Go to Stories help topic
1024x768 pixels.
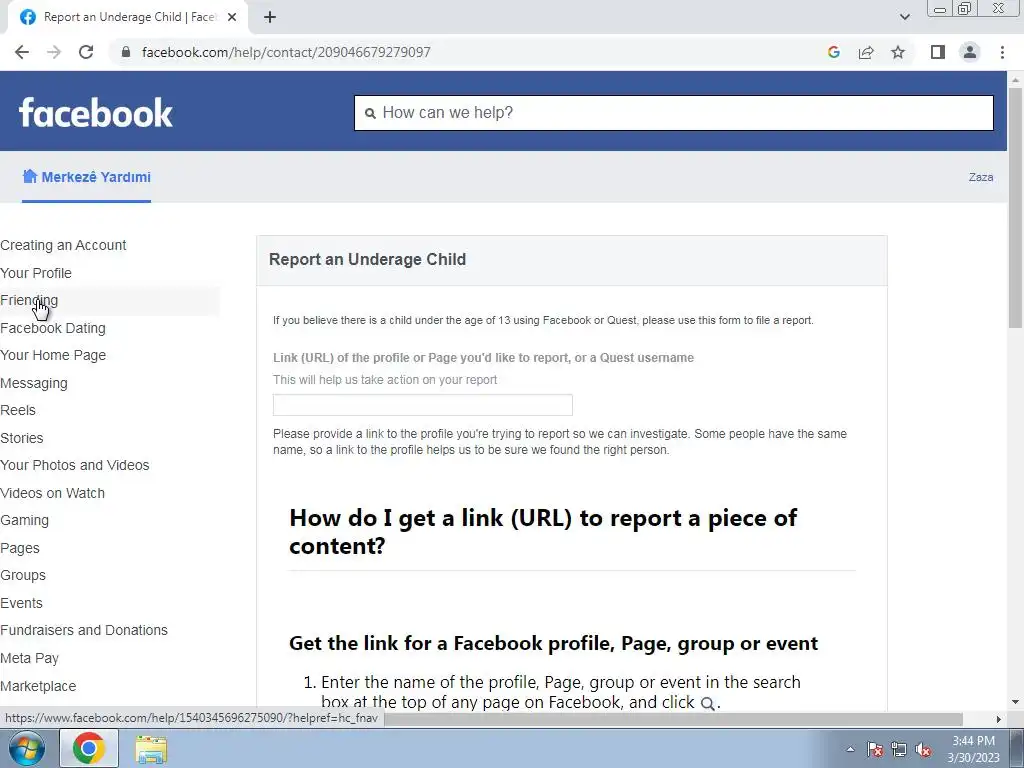22,438
